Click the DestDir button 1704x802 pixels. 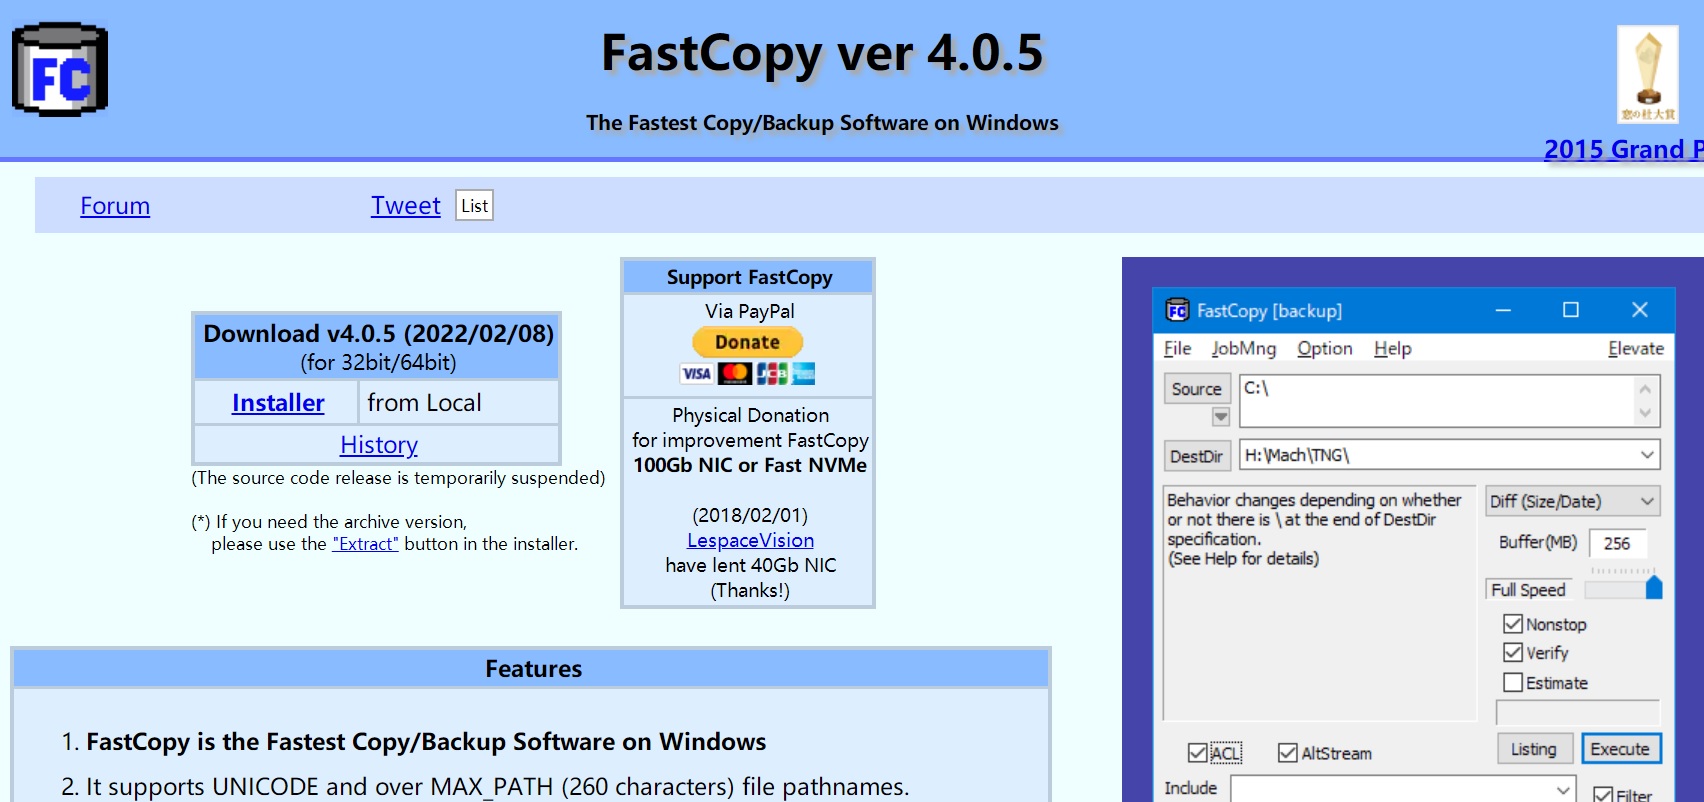pos(1196,456)
